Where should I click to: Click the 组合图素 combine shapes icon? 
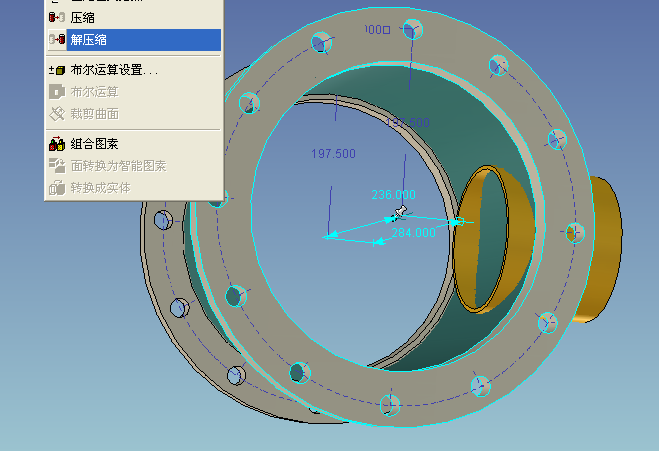57,144
